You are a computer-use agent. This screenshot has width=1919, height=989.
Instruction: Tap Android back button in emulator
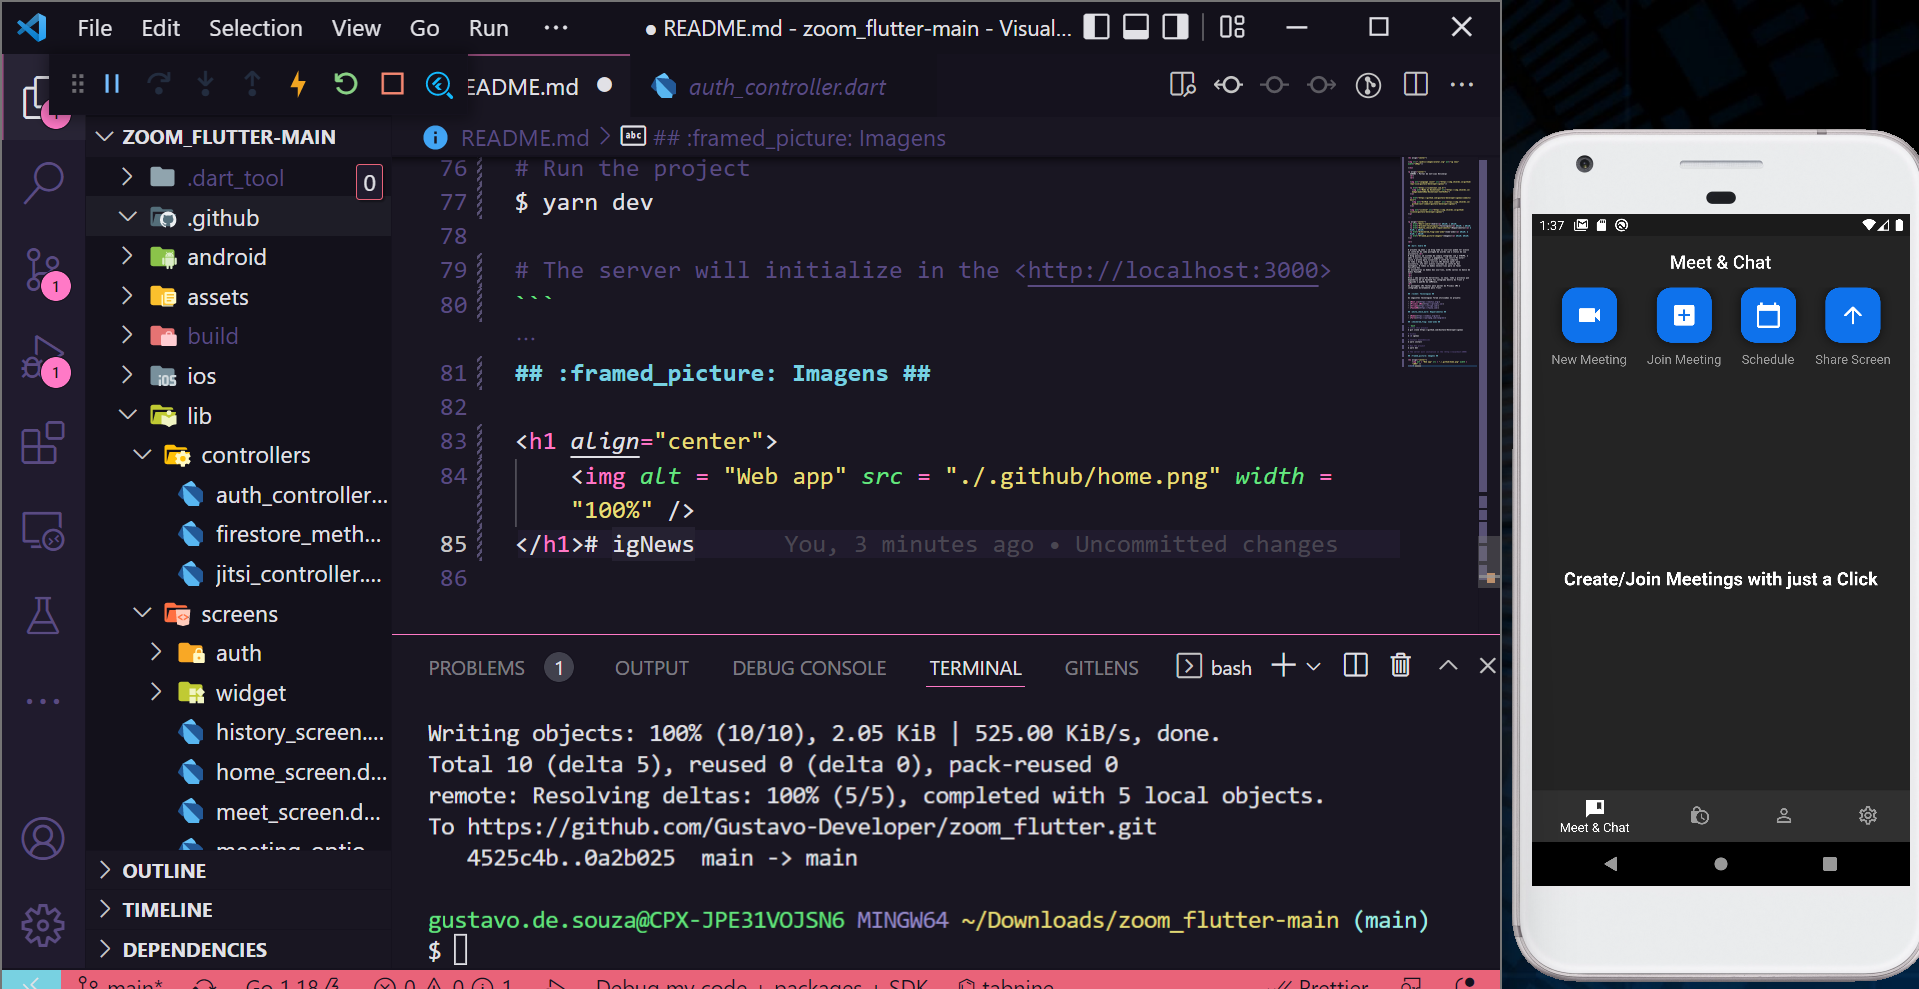tap(1610, 864)
